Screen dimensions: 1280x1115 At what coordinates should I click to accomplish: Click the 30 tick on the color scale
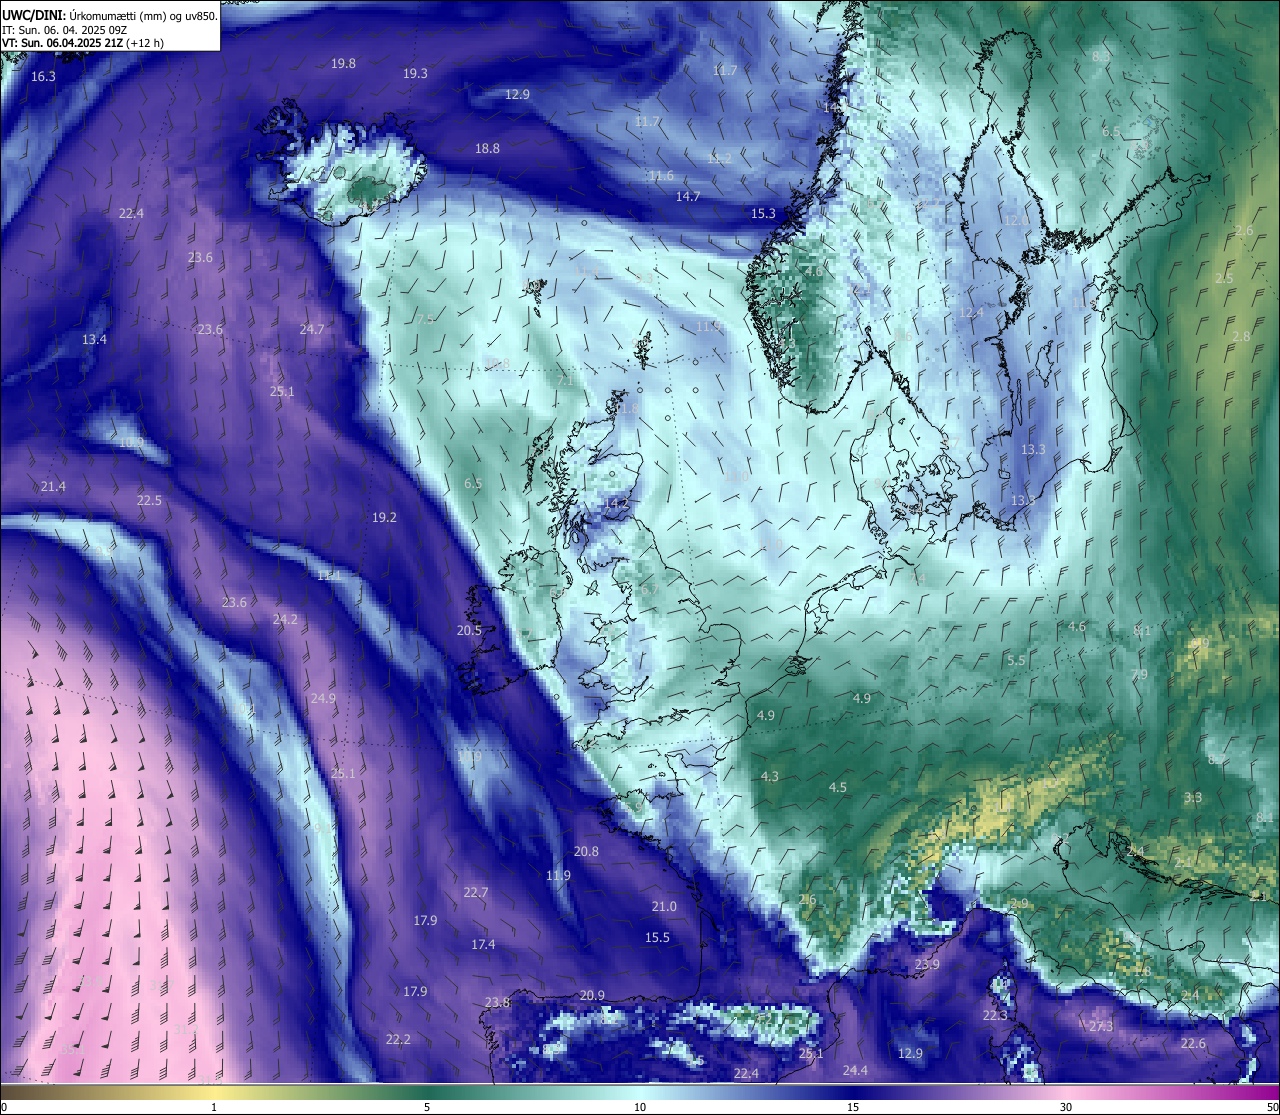(1066, 1107)
